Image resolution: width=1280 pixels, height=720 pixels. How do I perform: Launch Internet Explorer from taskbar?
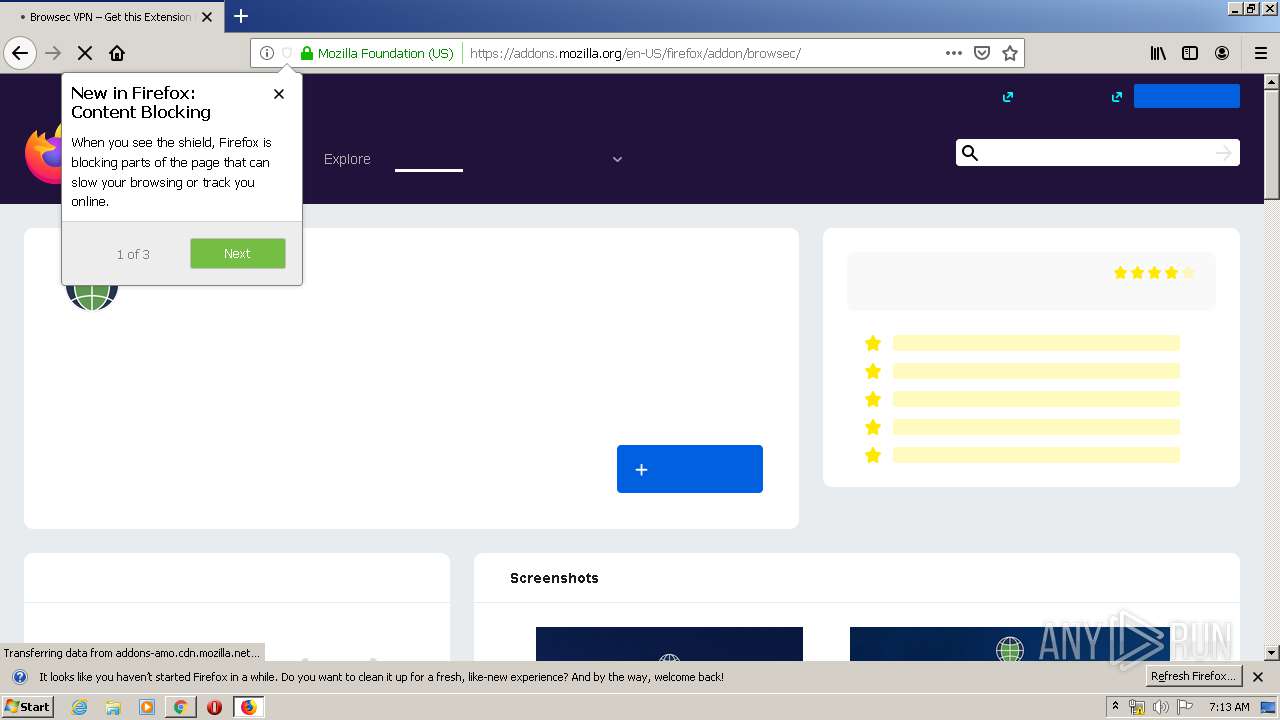point(80,707)
